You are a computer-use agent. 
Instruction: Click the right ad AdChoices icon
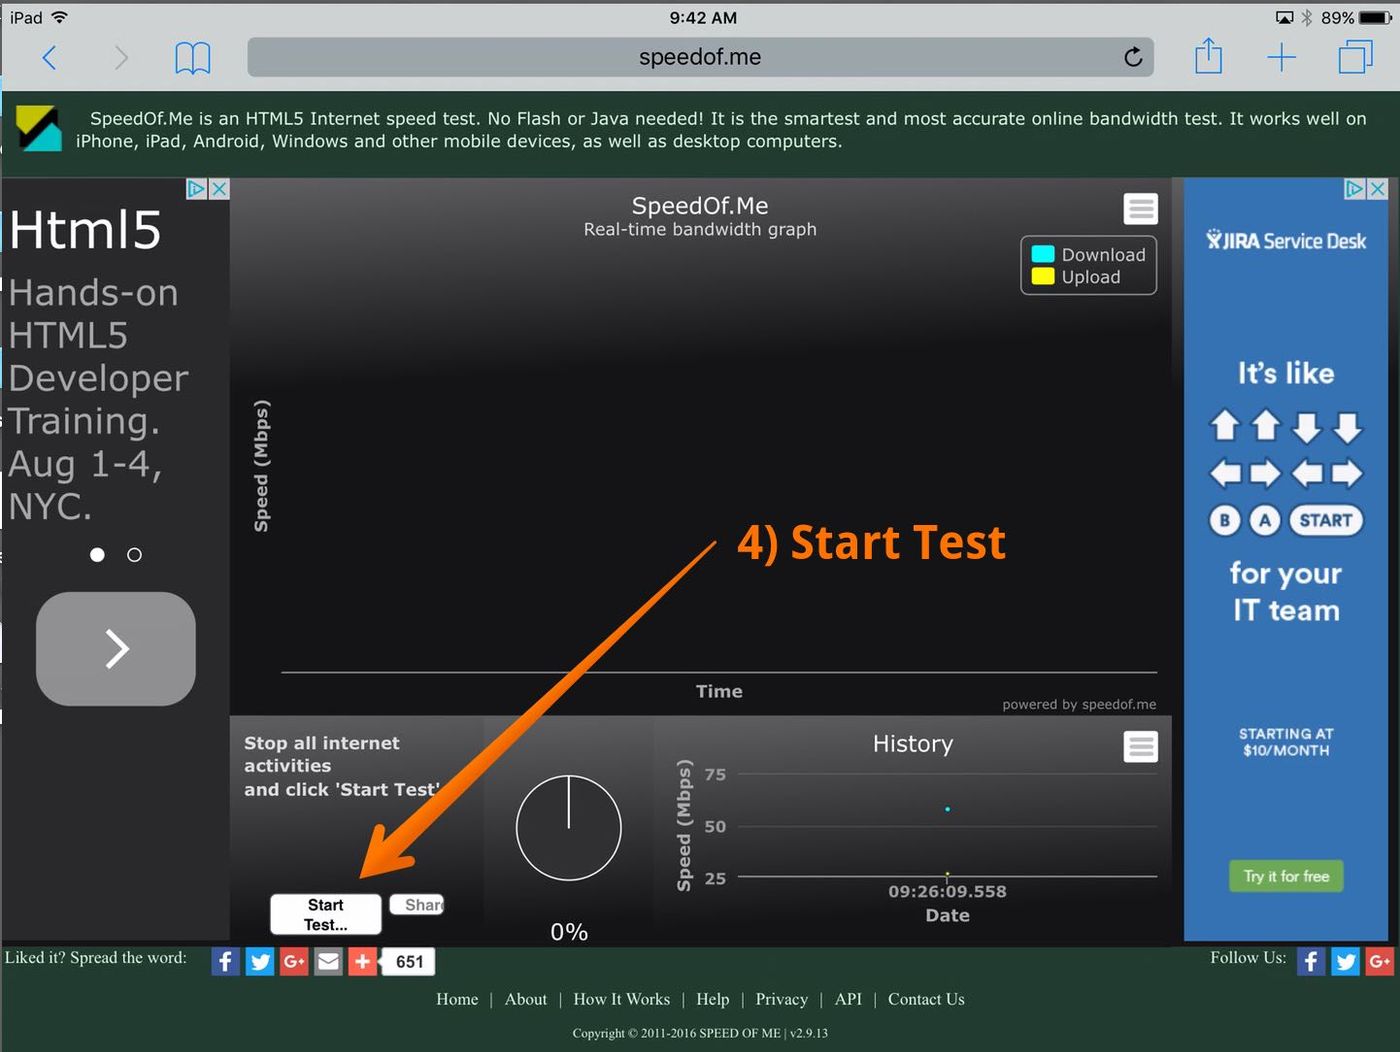click(1355, 189)
